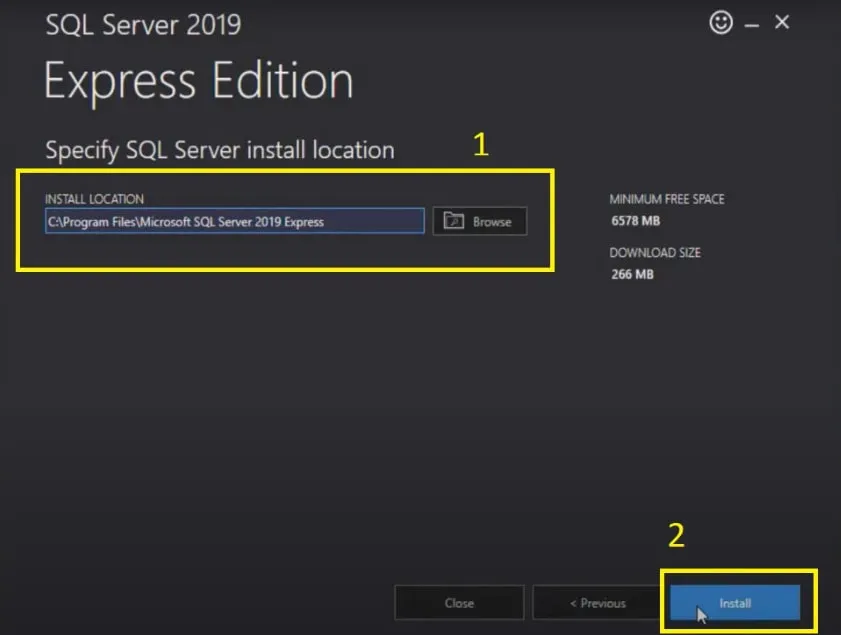Click the mouse cursor position near Install
The height and width of the screenshot is (635, 841).
[x=699, y=613]
